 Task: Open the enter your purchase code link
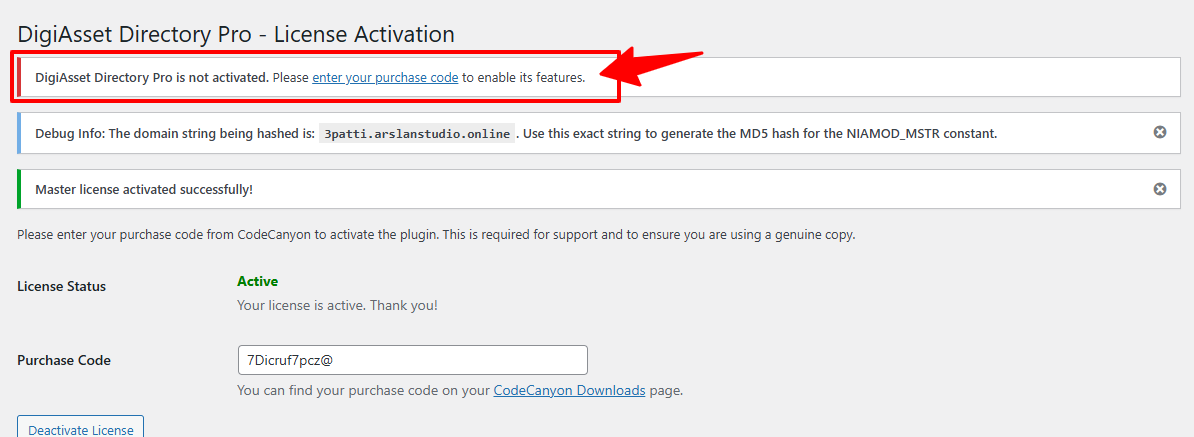click(x=385, y=77)
